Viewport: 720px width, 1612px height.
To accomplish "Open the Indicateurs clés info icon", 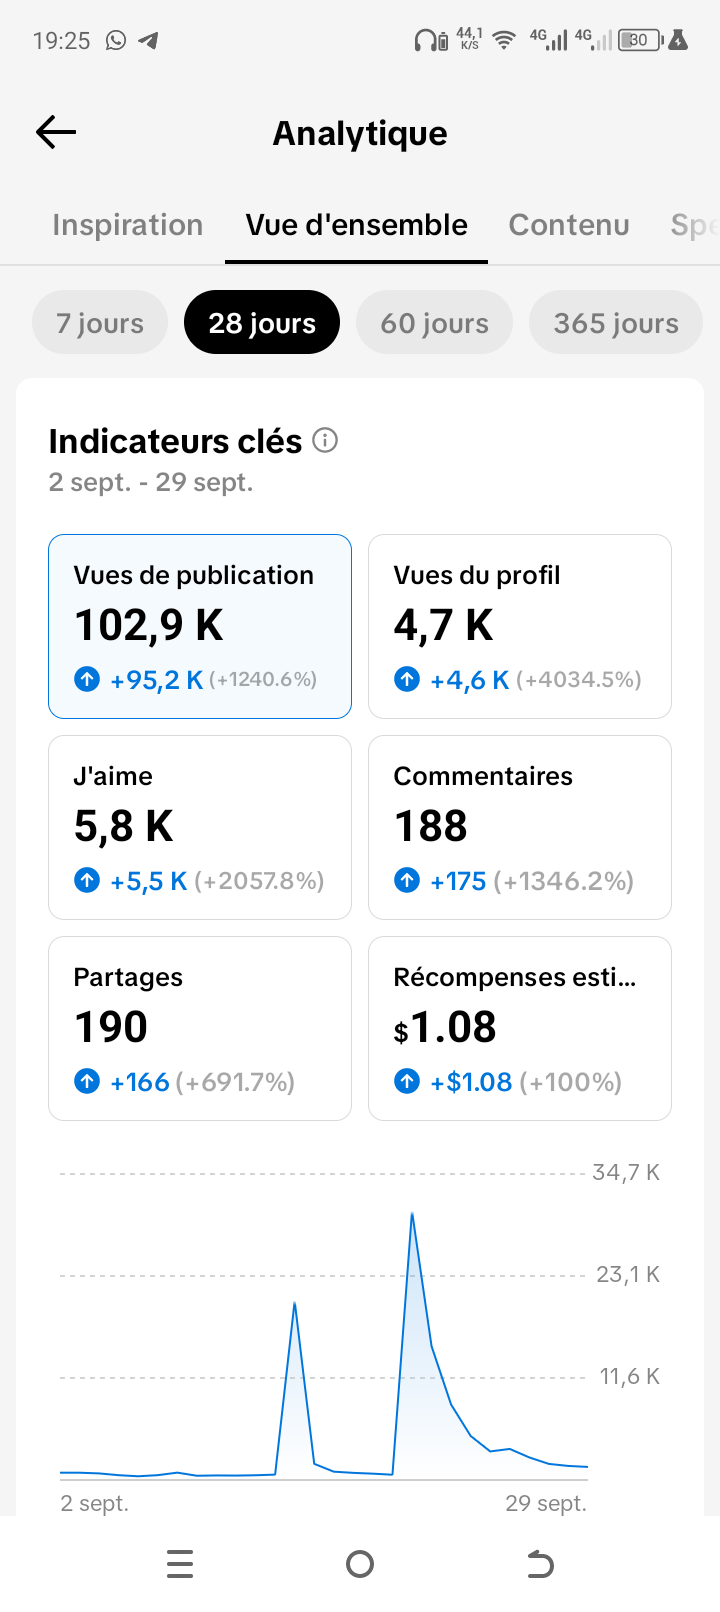I will coord(325,440).
